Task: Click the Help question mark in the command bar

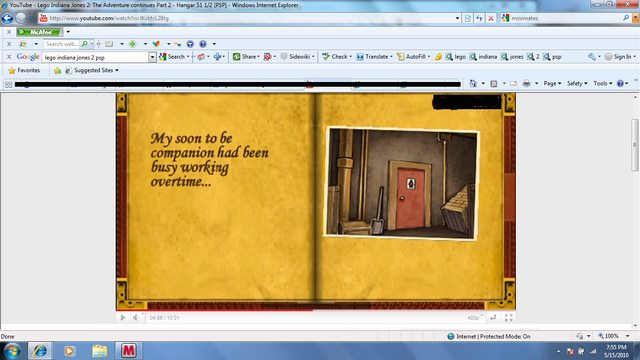Action: [x=620, y=83]
